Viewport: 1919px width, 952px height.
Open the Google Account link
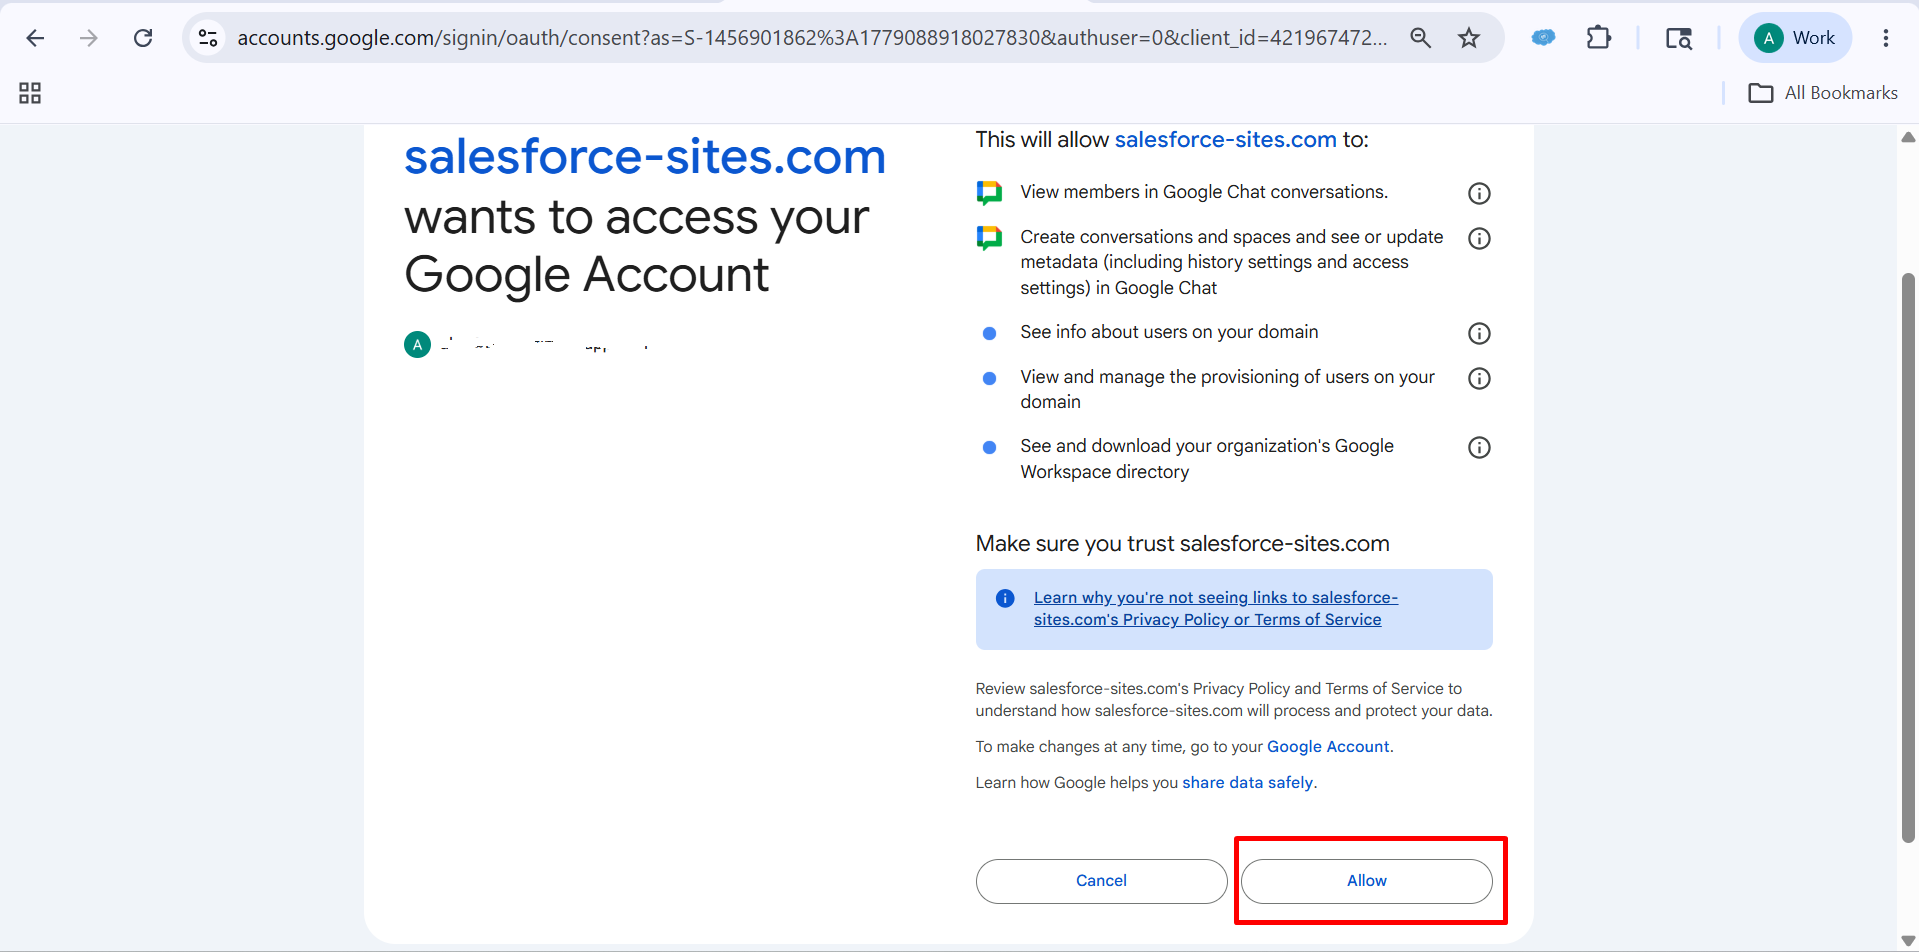pyautogui.click(x=1328, y=747)
